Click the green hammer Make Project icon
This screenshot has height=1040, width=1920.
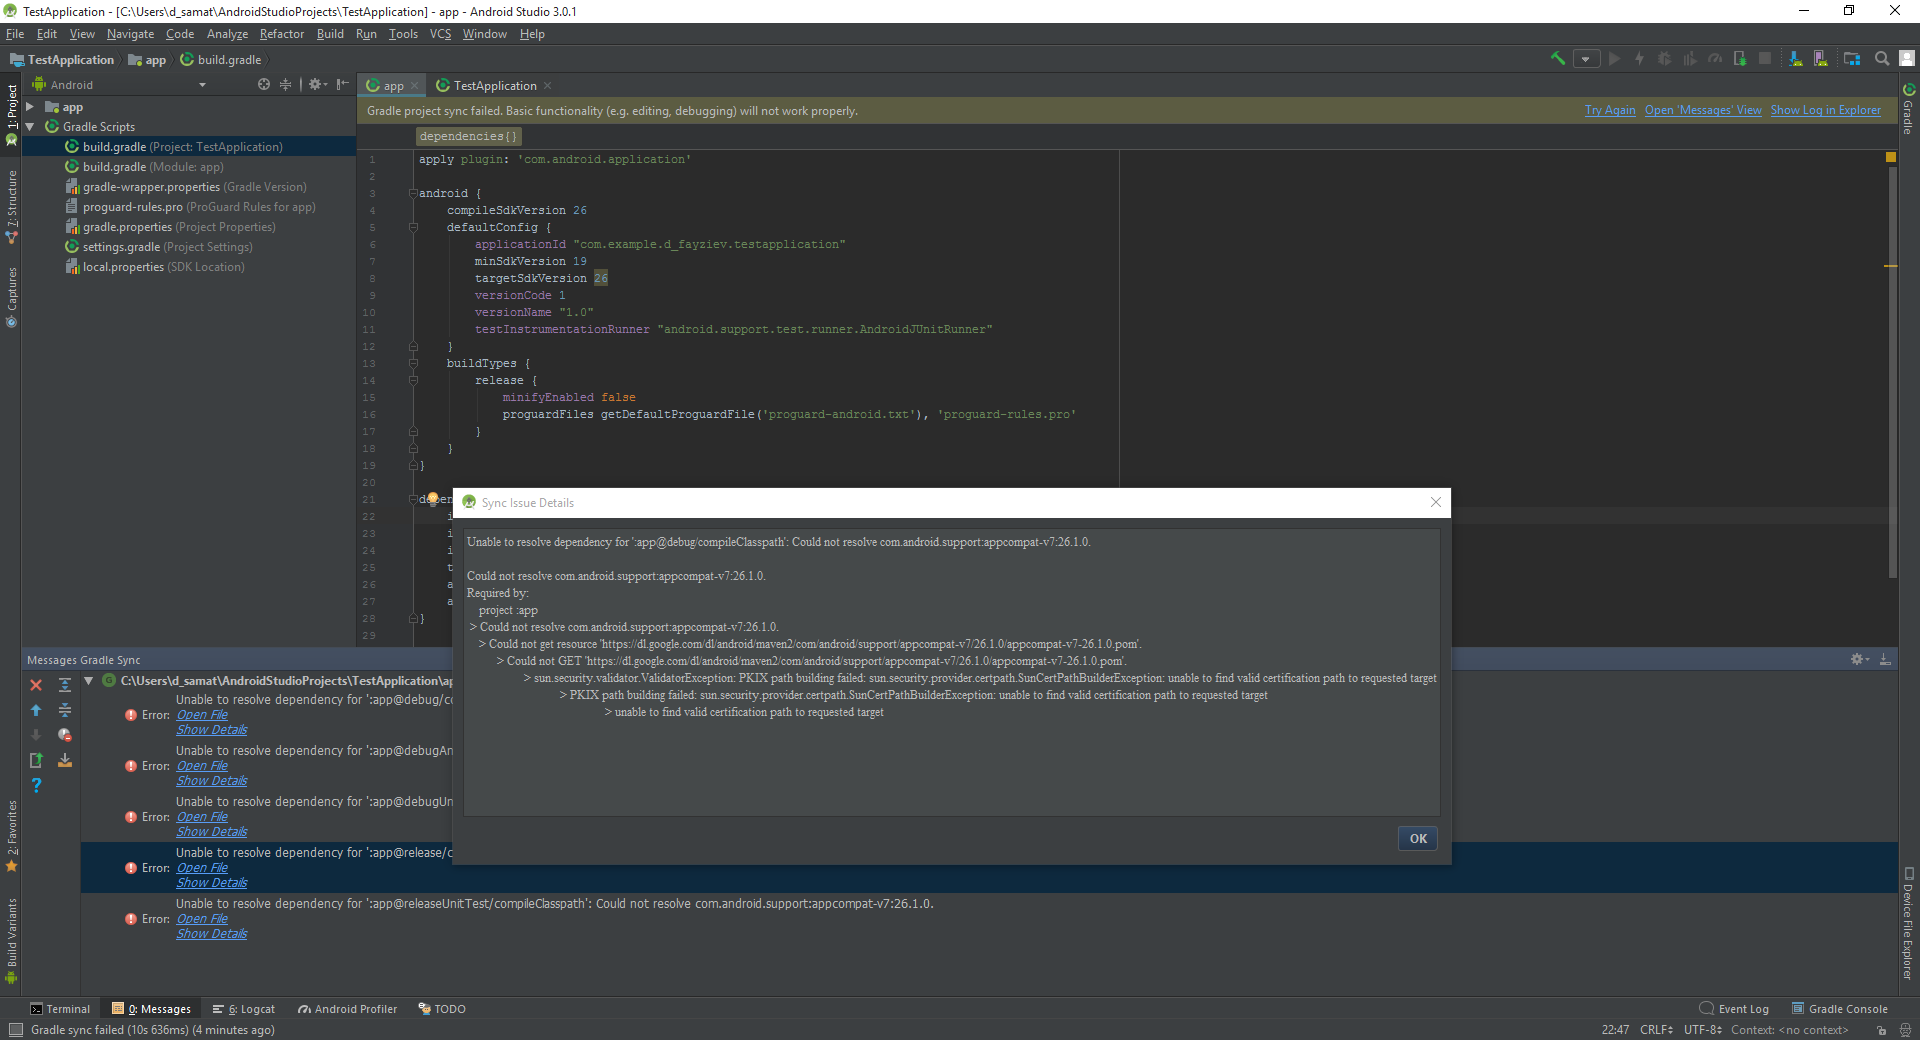pos(1557,59)
